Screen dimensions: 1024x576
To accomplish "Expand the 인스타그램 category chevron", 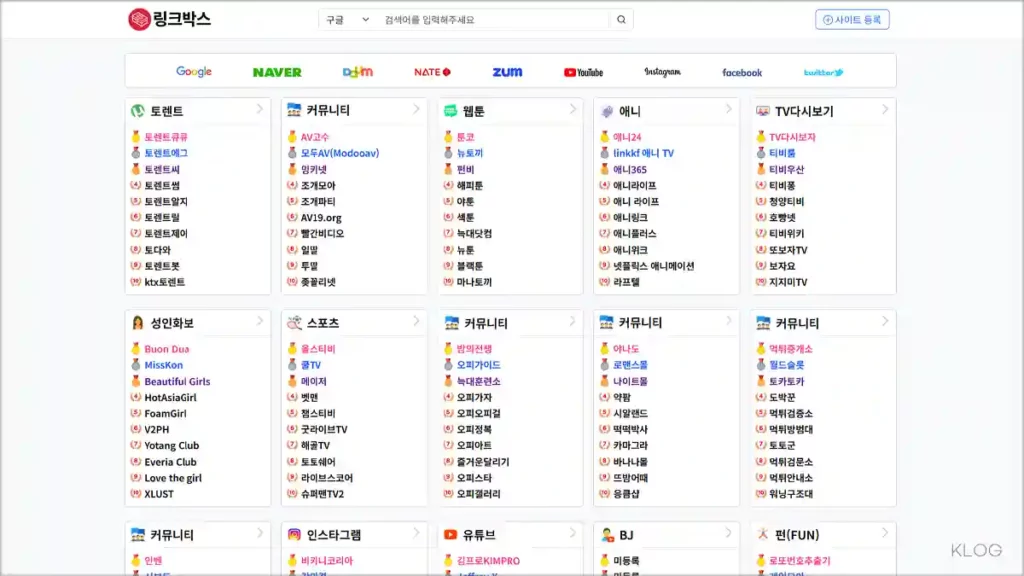I will [x=416, y=532].
